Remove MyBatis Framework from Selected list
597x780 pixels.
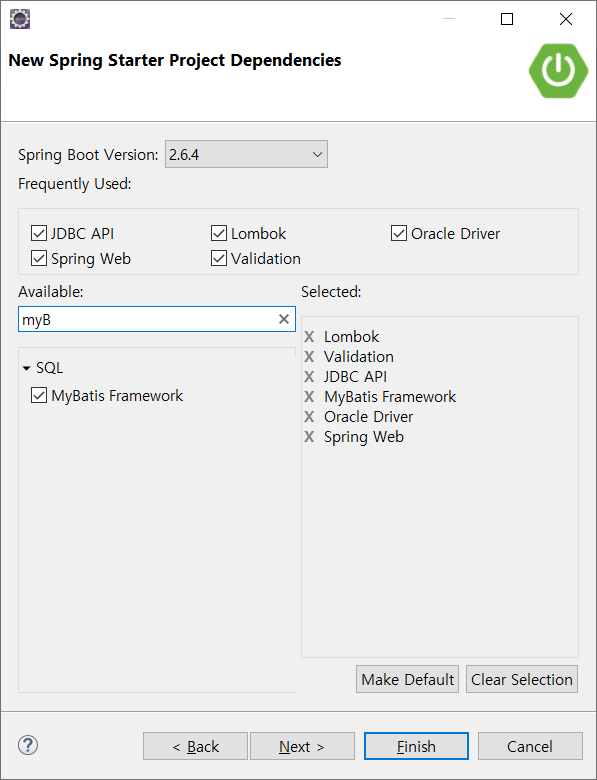click(309, 396)
